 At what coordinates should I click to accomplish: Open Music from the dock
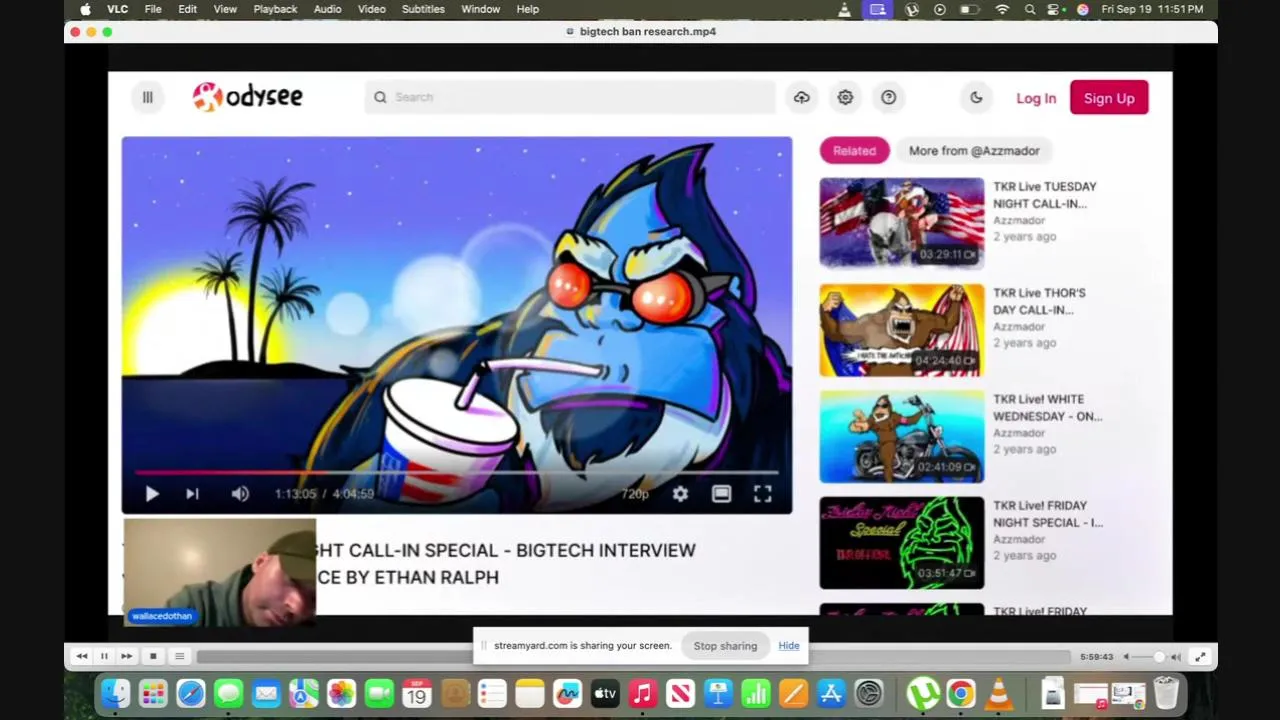pyautogui.click(x=643, y=693)
